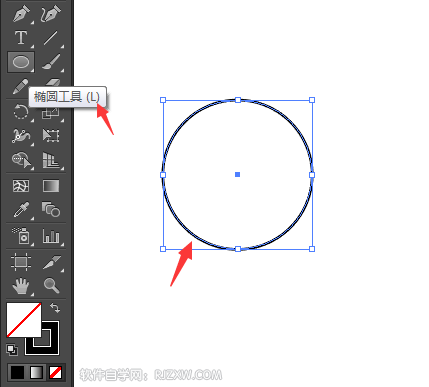
Task: Select the Scale tool
Action: [51, 113]
